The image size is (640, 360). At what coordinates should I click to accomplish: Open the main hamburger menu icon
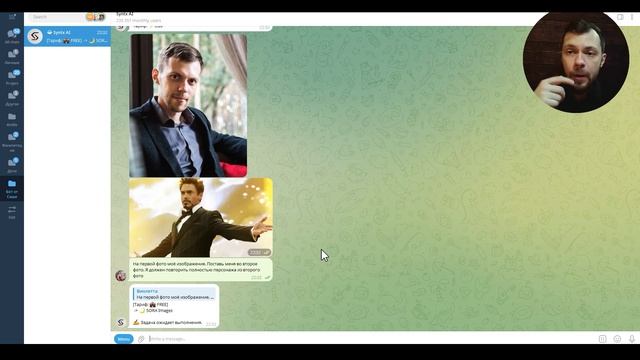click(x=12, y=17)
